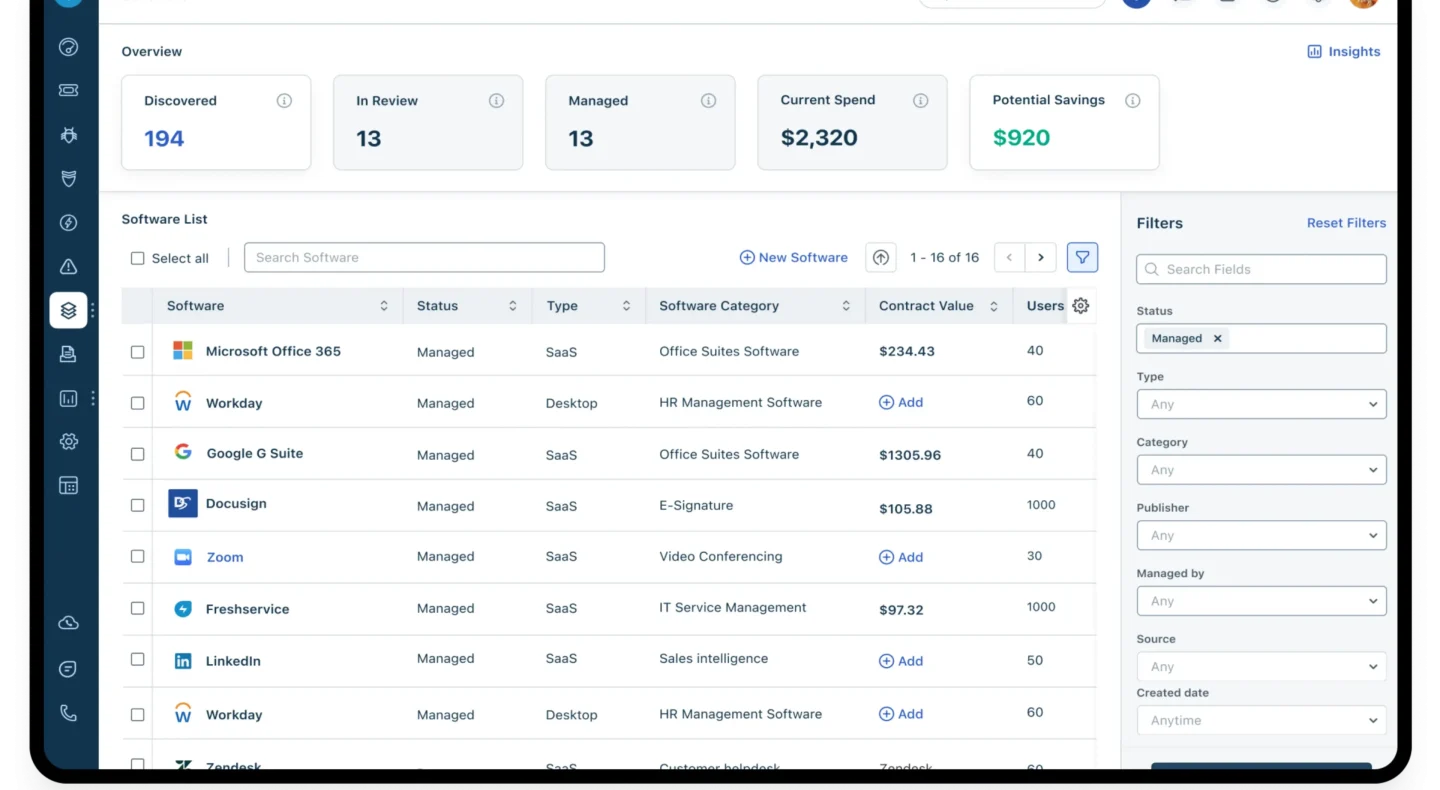The image size is (1440, 790).
Task: Open the bug icon in sidebar
Action: click(68, 135)
